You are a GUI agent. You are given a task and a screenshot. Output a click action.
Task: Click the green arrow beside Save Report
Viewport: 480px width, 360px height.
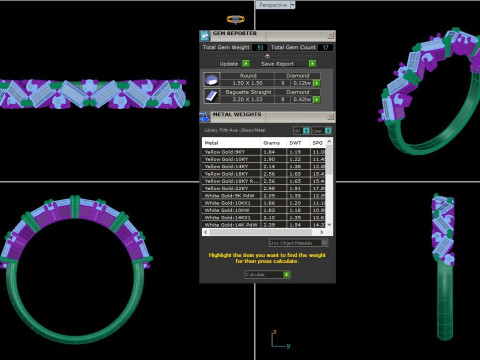coord(312,63)
